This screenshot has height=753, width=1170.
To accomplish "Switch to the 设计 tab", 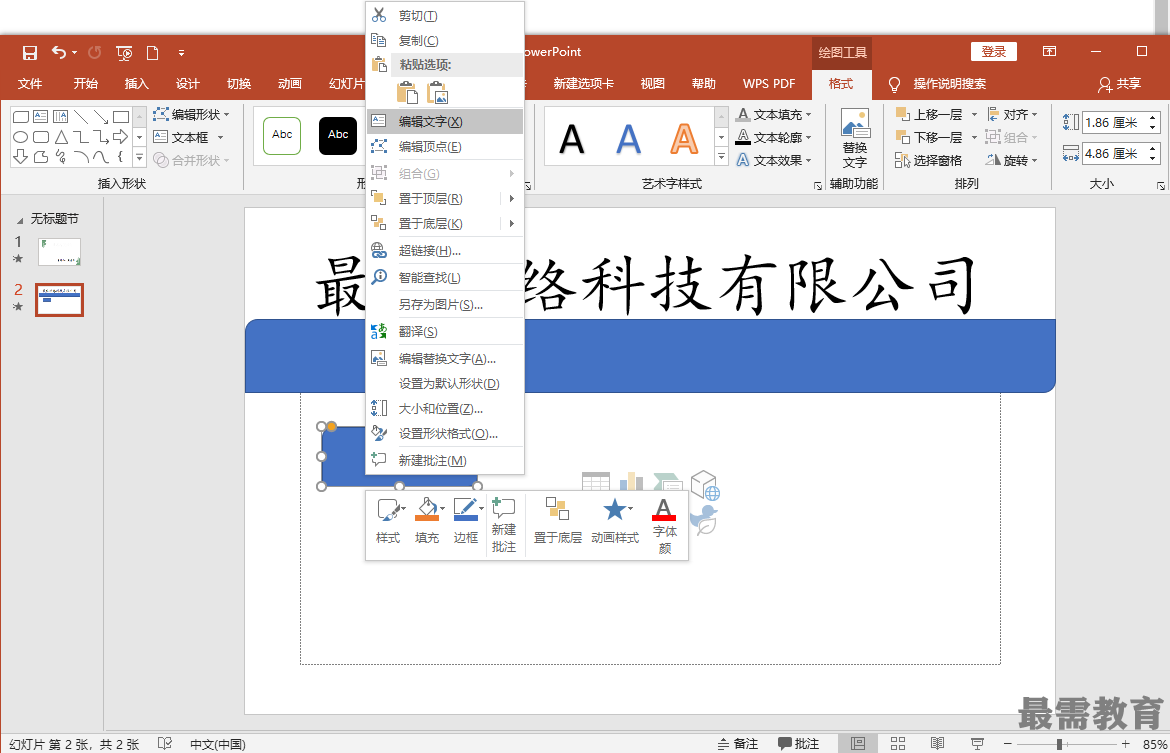I will click(x=188, y=84).
